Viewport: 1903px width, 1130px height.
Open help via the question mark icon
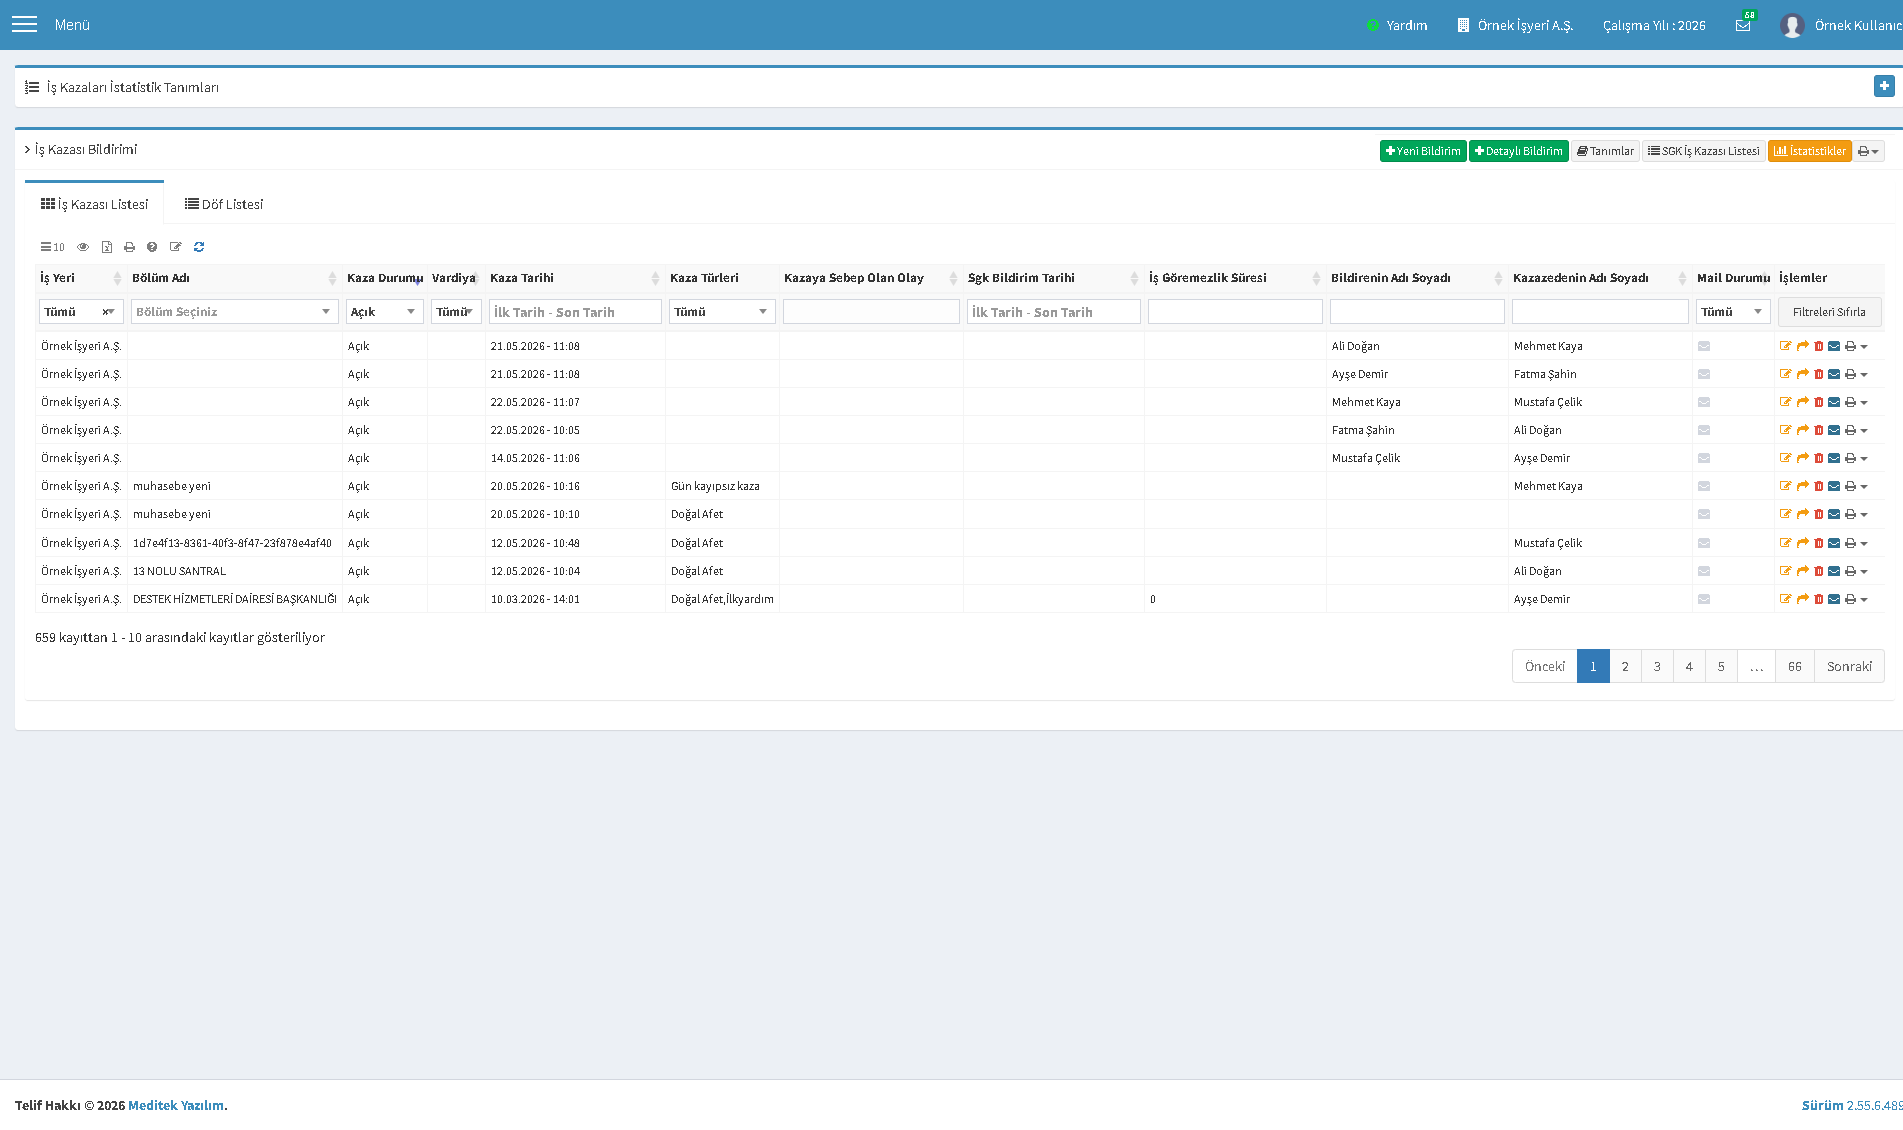point(152,247)
